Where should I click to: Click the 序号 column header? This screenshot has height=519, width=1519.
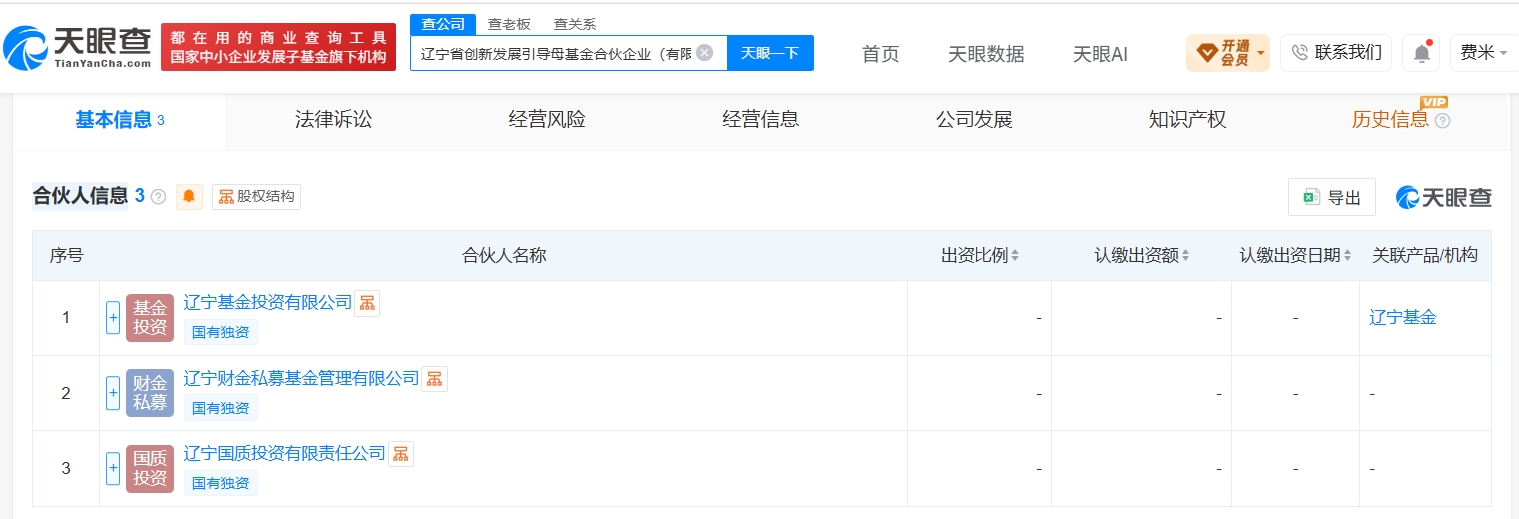[66, 256]
